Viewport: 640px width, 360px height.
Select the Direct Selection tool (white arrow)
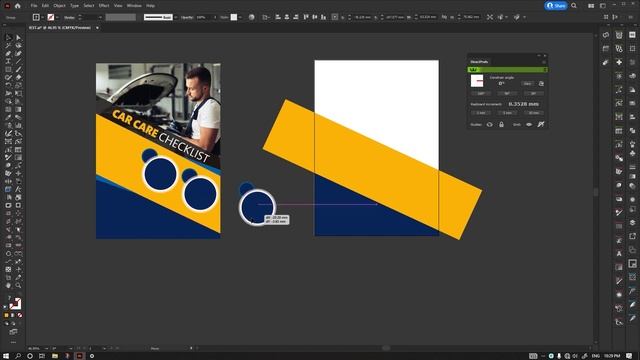pyautogui.click(x=18, y=38)
